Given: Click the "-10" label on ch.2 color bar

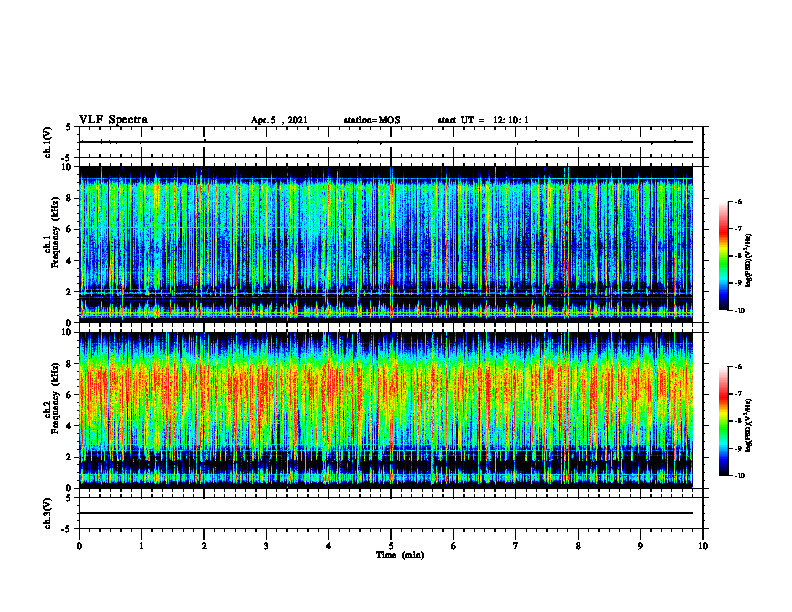Looking at the screenshot, I should [739, 476].
